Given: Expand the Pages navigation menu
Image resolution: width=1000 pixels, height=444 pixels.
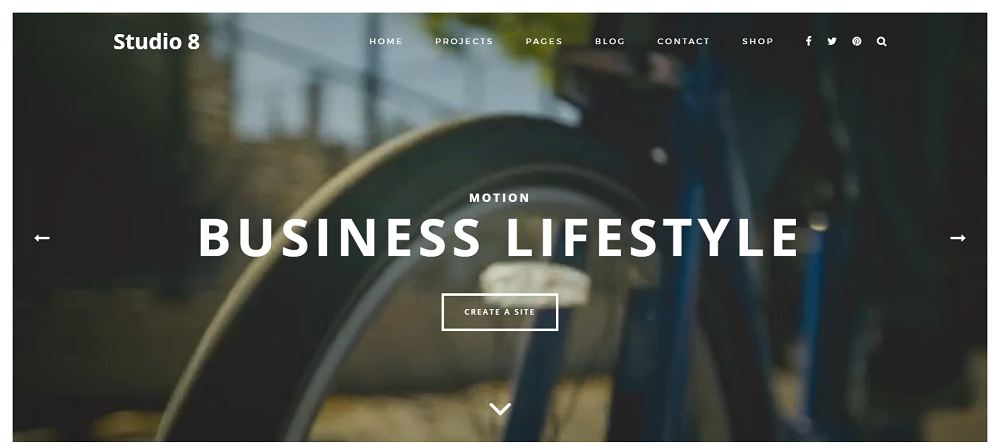Looking at the screenshot, I should point(544,41).
